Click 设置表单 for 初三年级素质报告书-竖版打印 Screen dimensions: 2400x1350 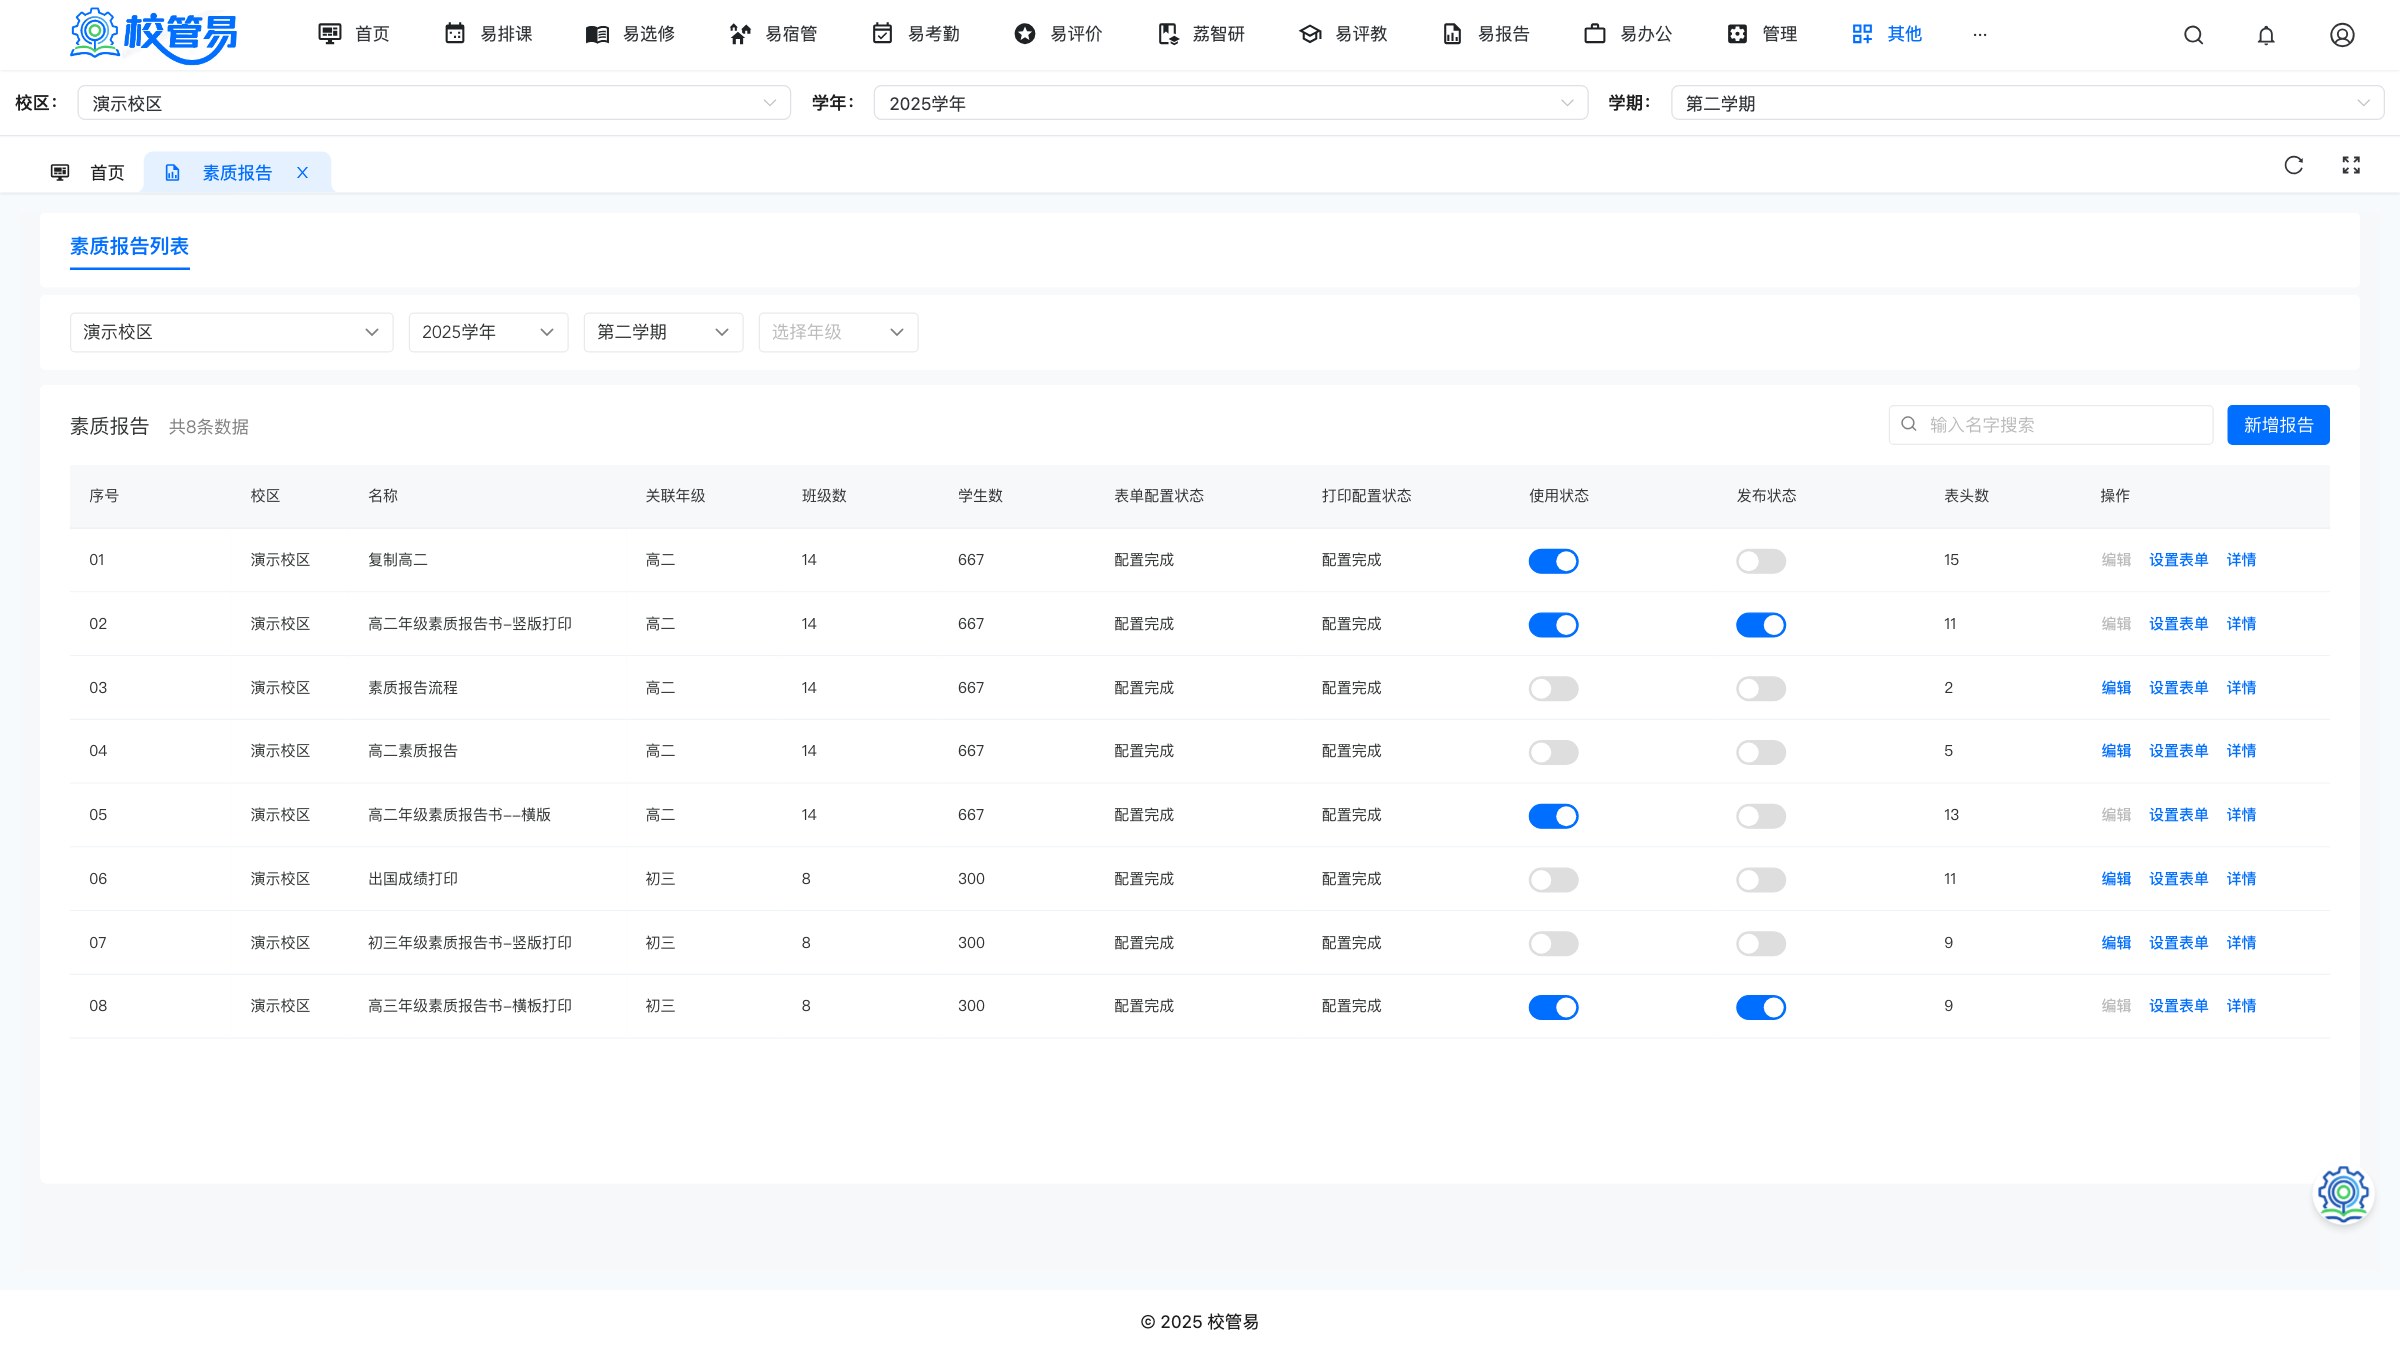pos(2178,943)
